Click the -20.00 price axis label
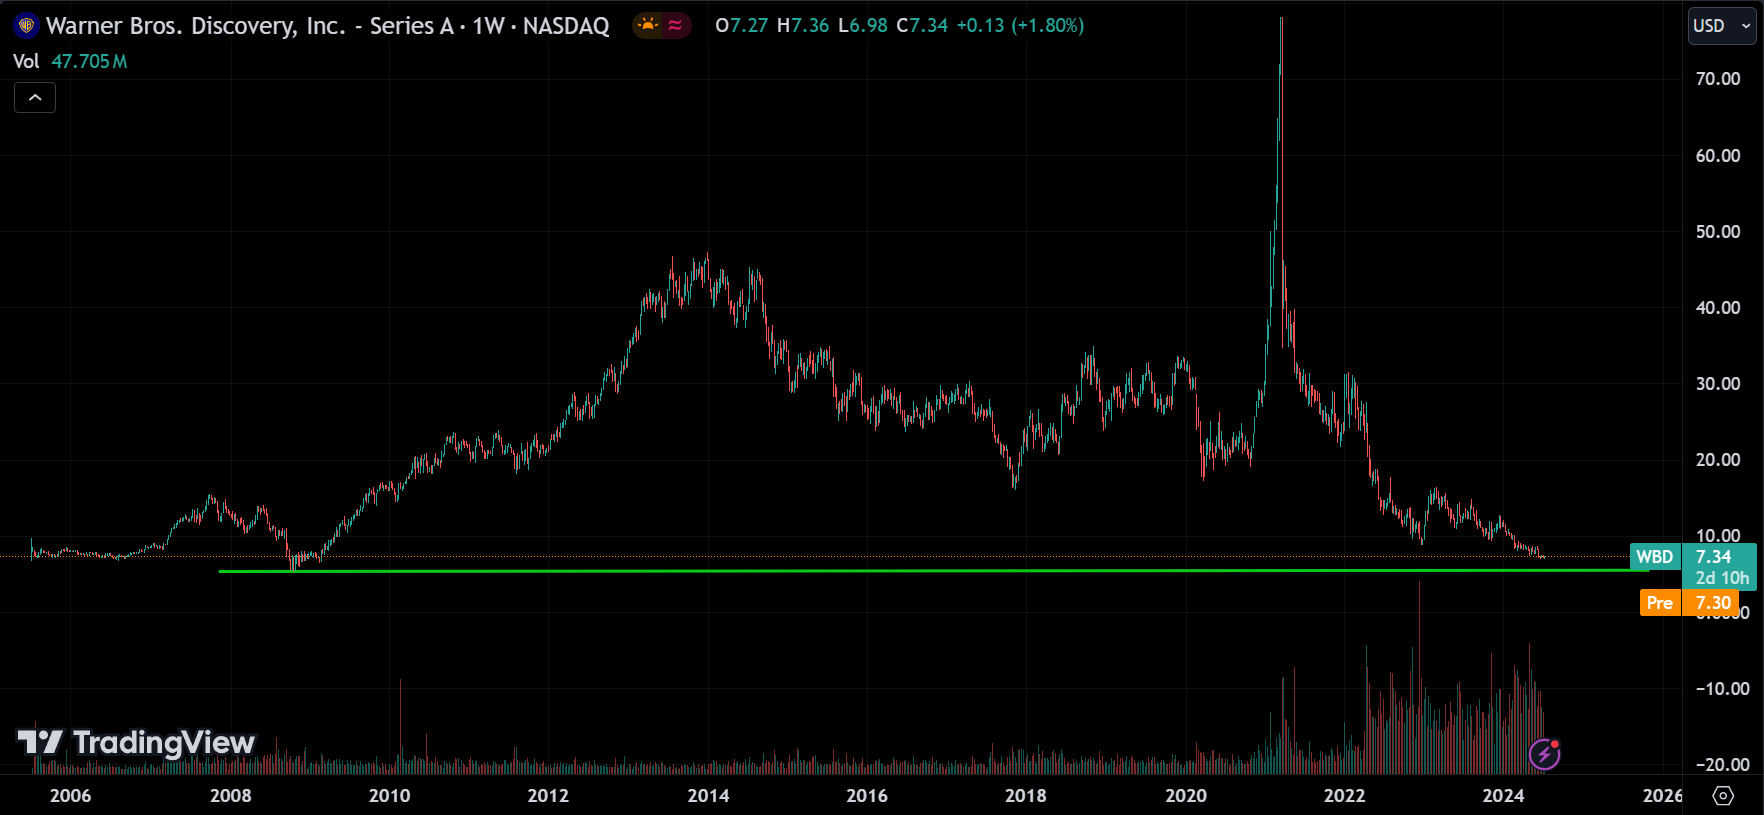This screenshot has width=1764, height=815. (1722, 765)
